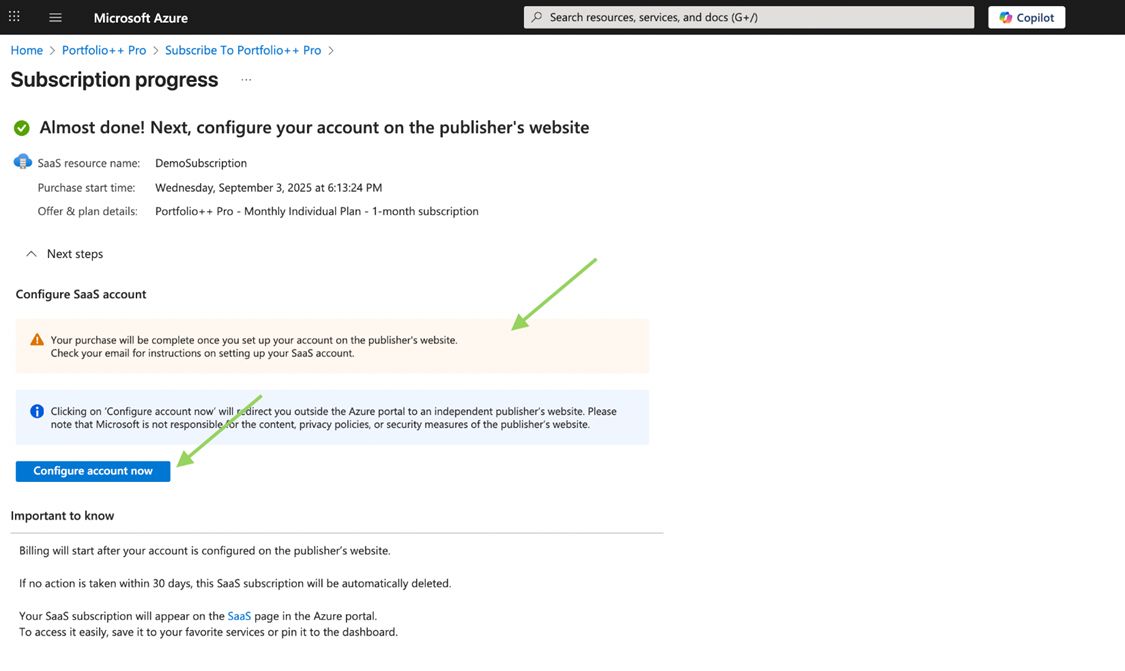Click the Copilot icon in the top bar

pyautogui.click(x=1004, y=17)
